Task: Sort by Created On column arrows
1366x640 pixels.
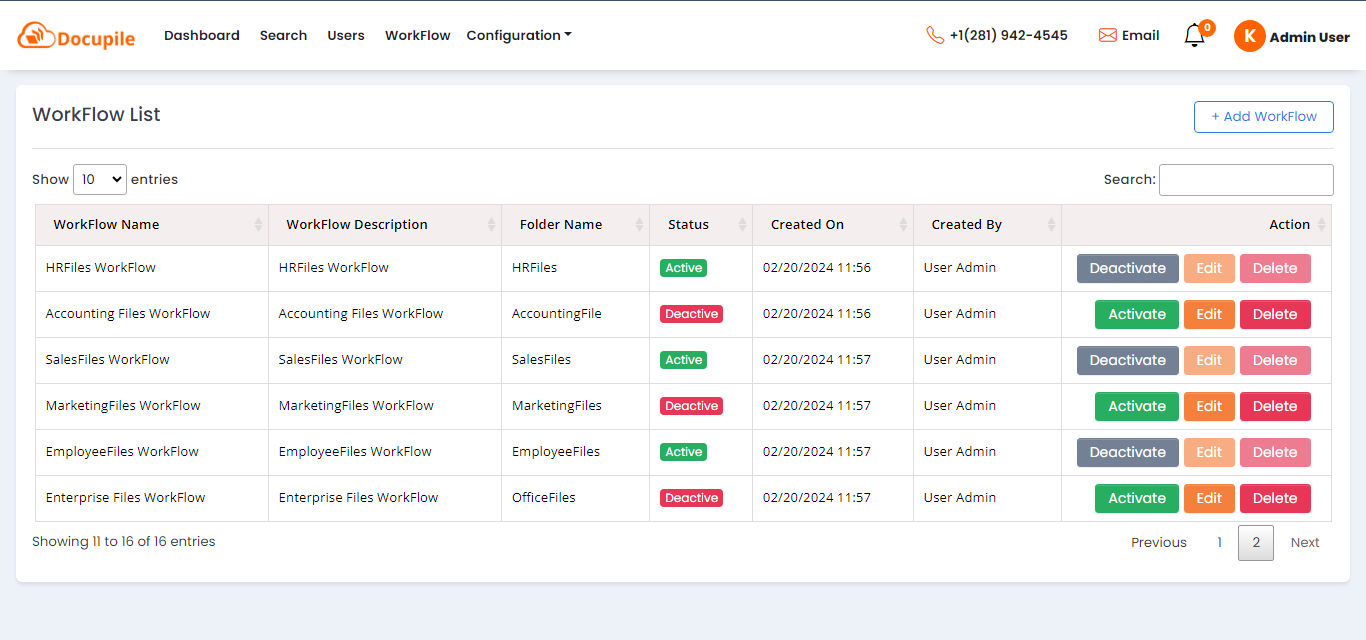Action: tap(903, 225)
